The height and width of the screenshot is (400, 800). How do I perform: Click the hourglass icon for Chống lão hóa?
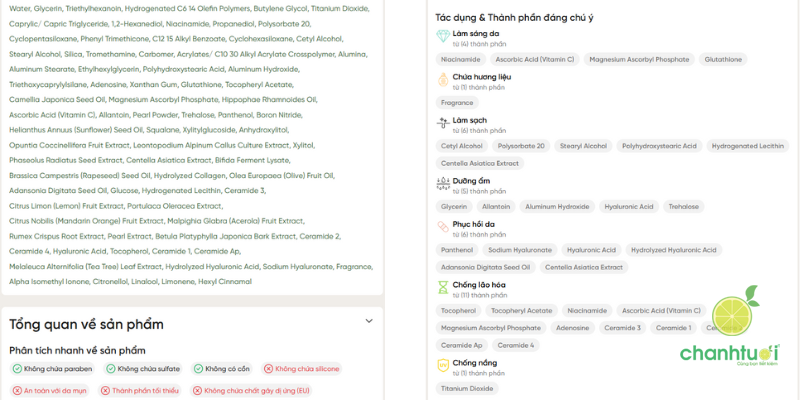443,288
